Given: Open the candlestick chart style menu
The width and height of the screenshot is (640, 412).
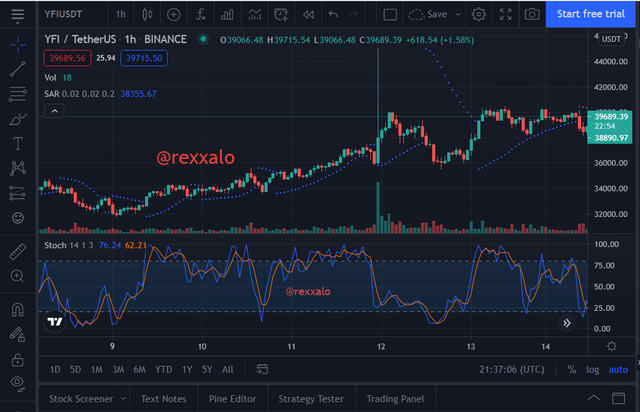Looking at the screenshot, I should click(147, 15).
